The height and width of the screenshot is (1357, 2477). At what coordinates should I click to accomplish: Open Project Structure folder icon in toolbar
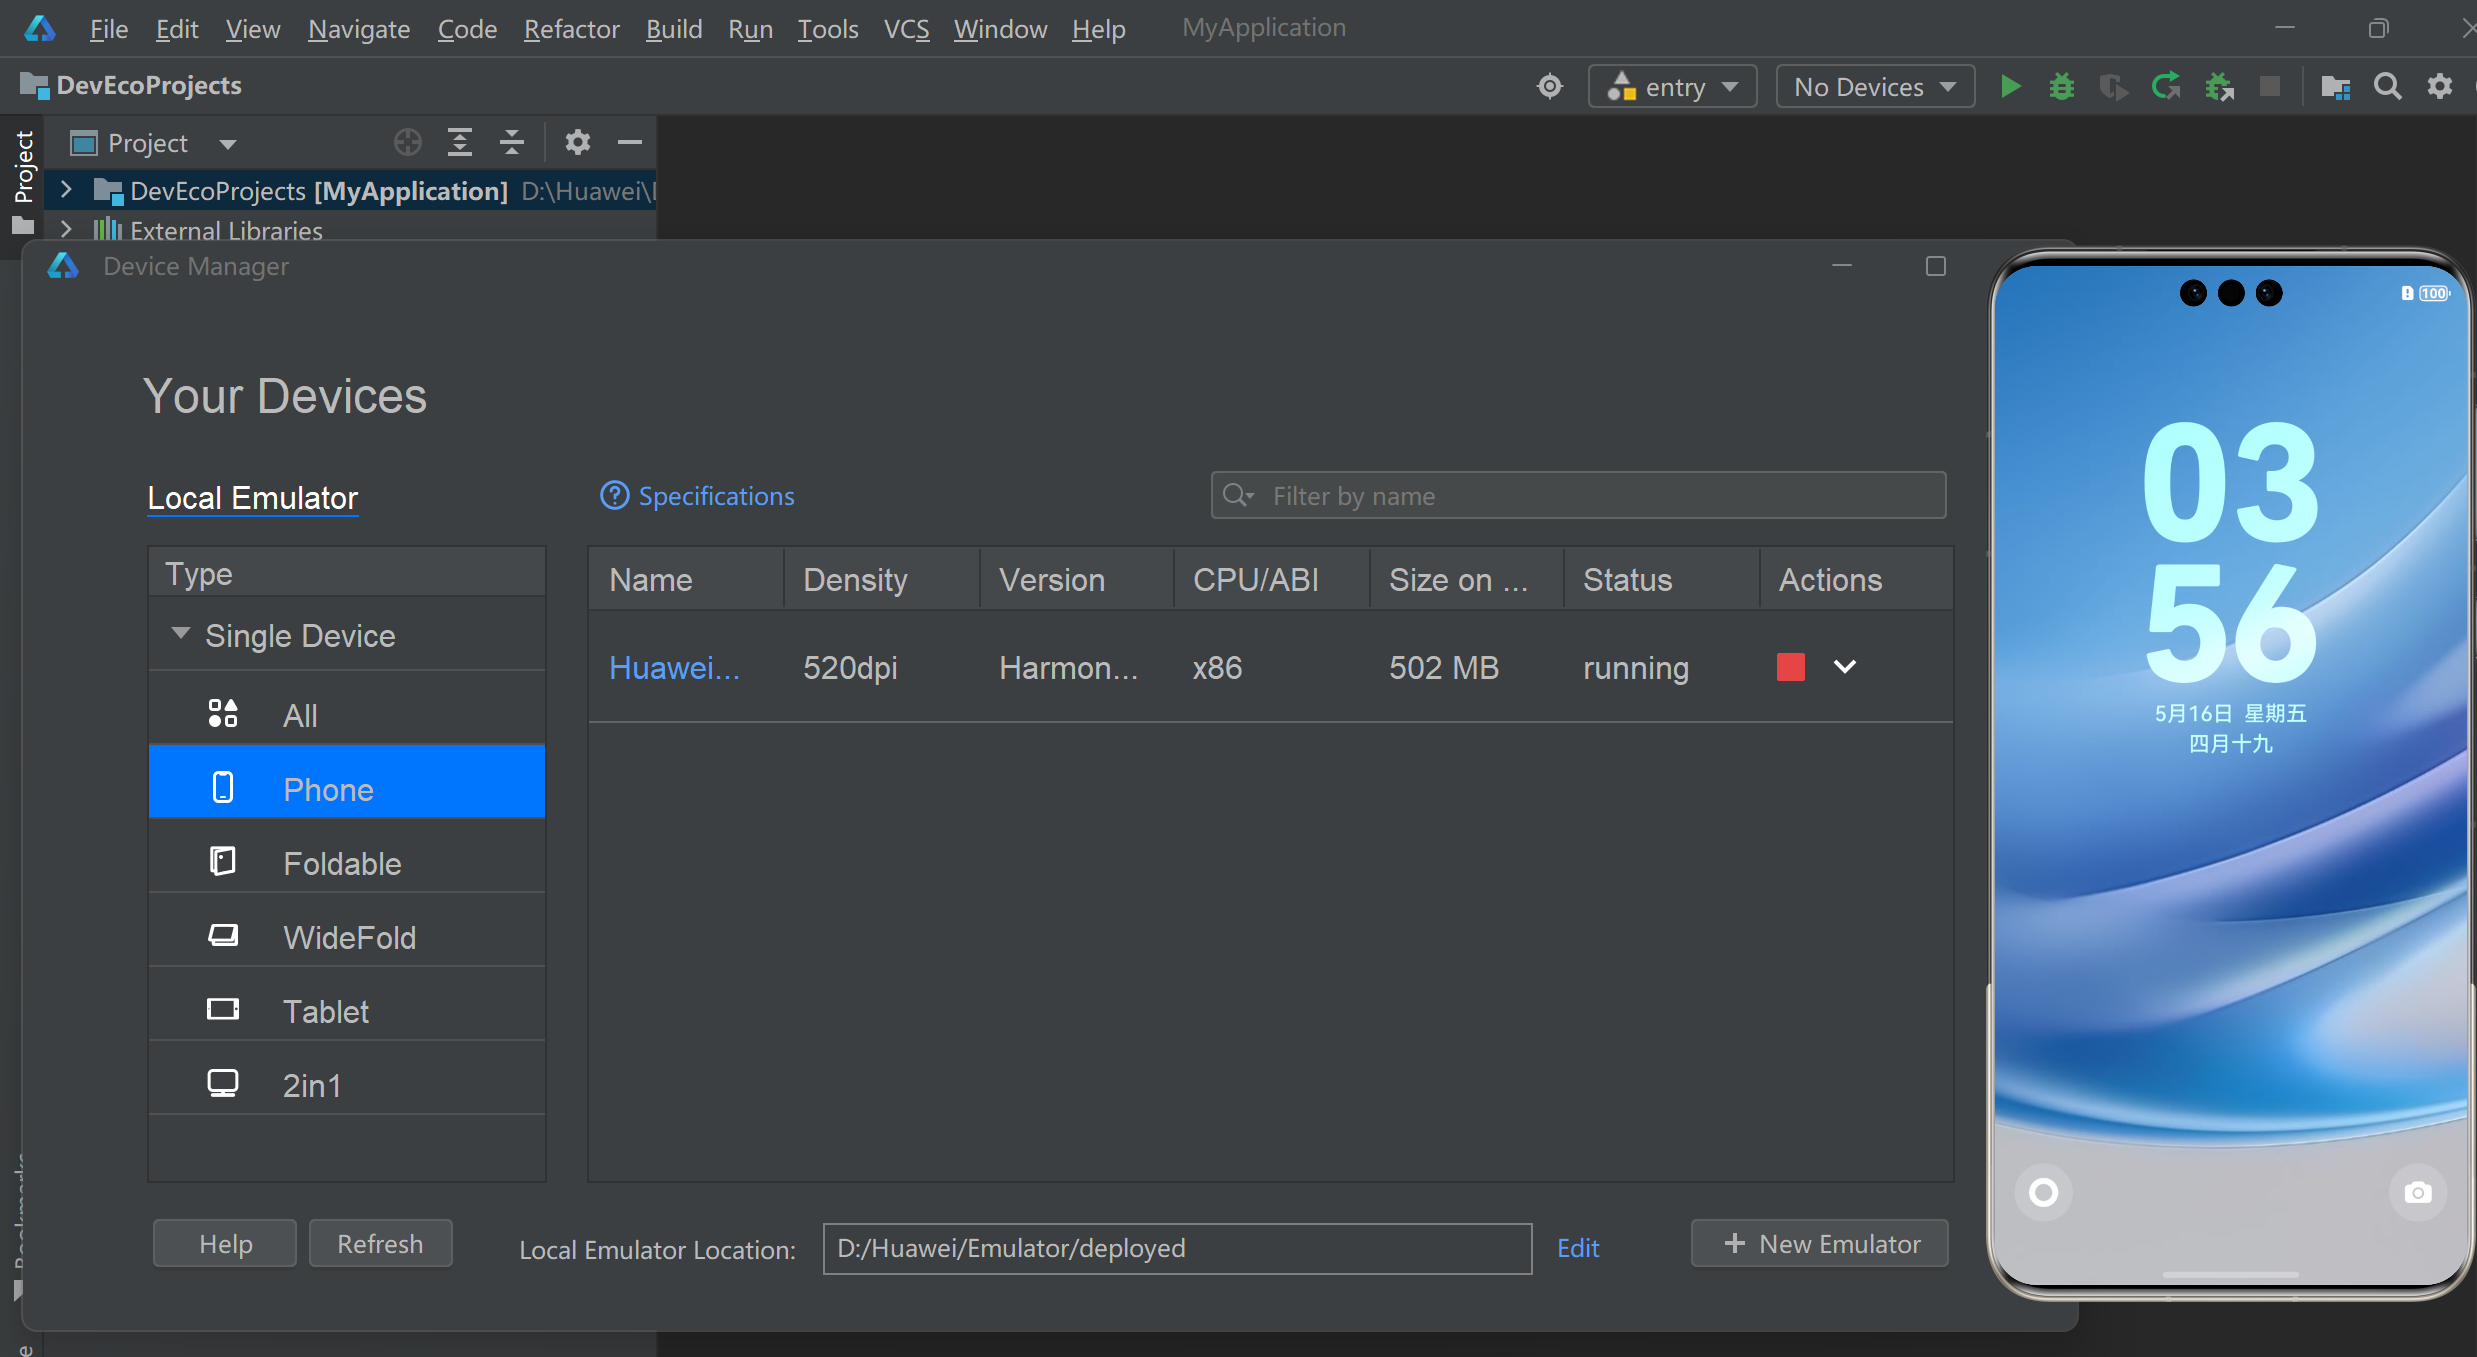pos(2336,87)
